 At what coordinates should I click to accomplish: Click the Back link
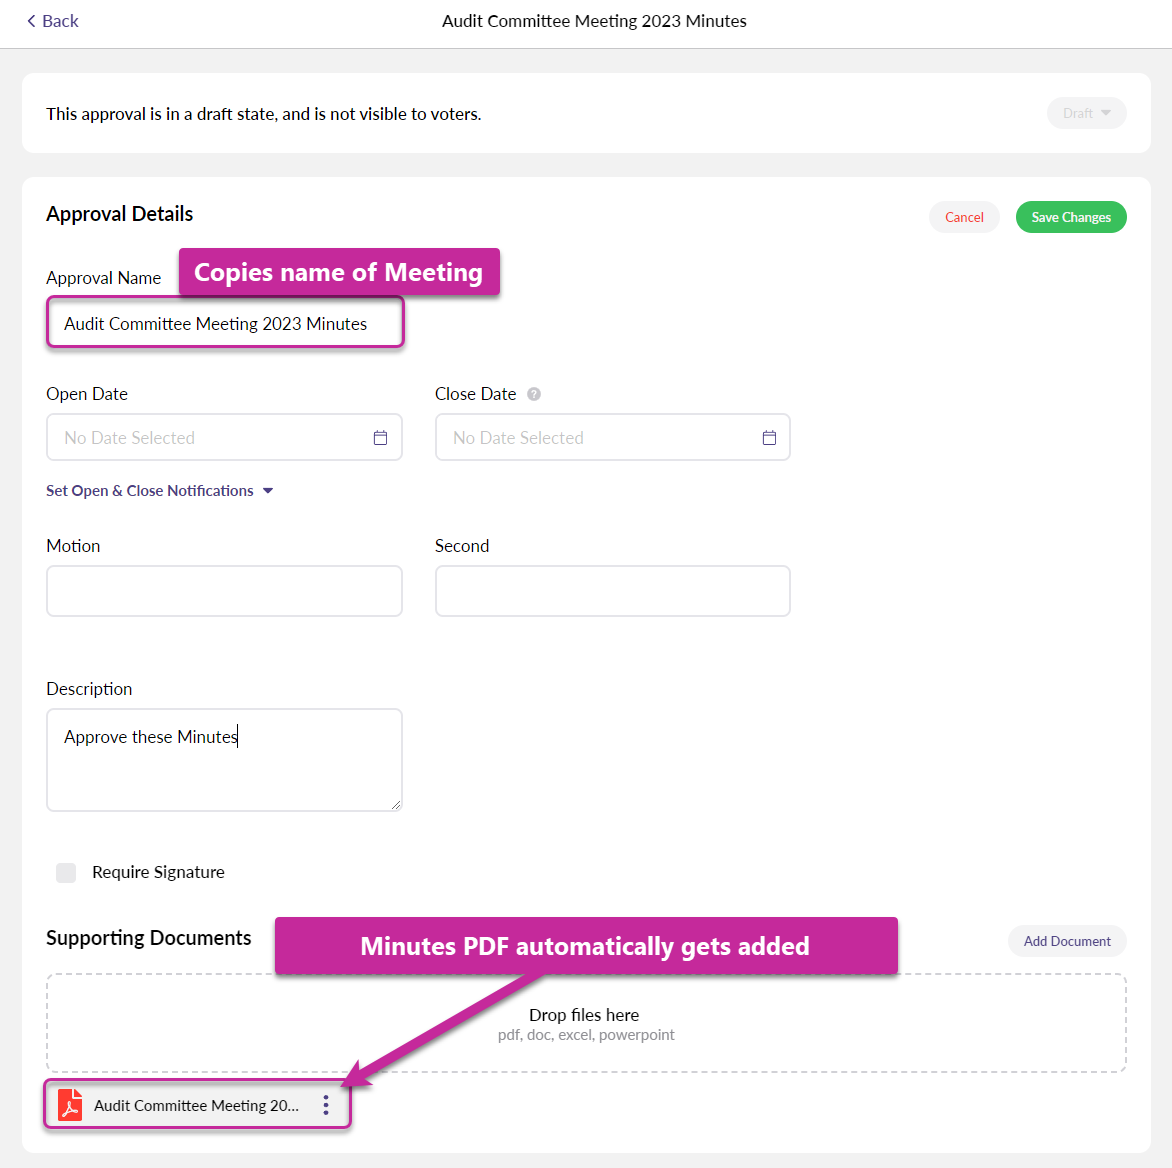[x=60, y=21]
